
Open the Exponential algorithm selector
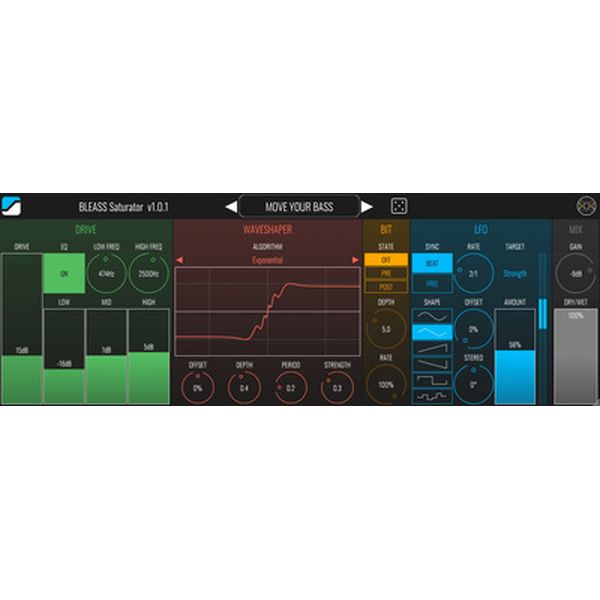(x=267, y=259)
